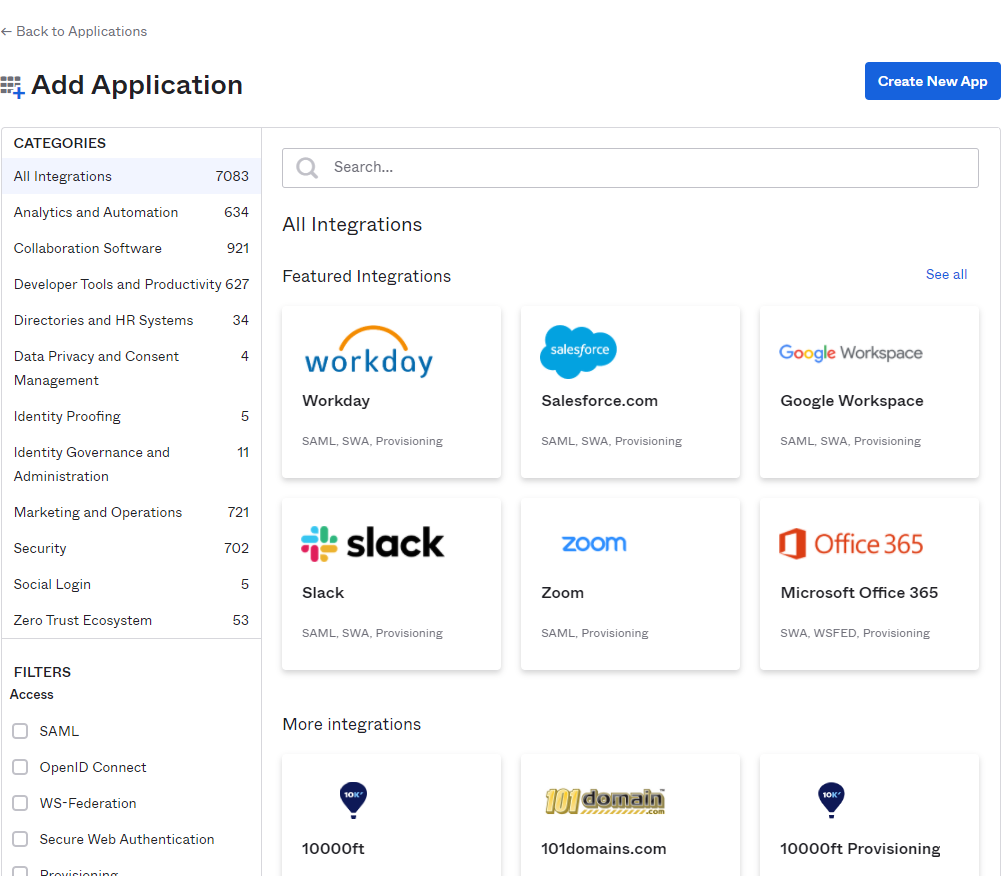
Task: Open Zero Trust Ecosystem category
Action: [132, 620]
